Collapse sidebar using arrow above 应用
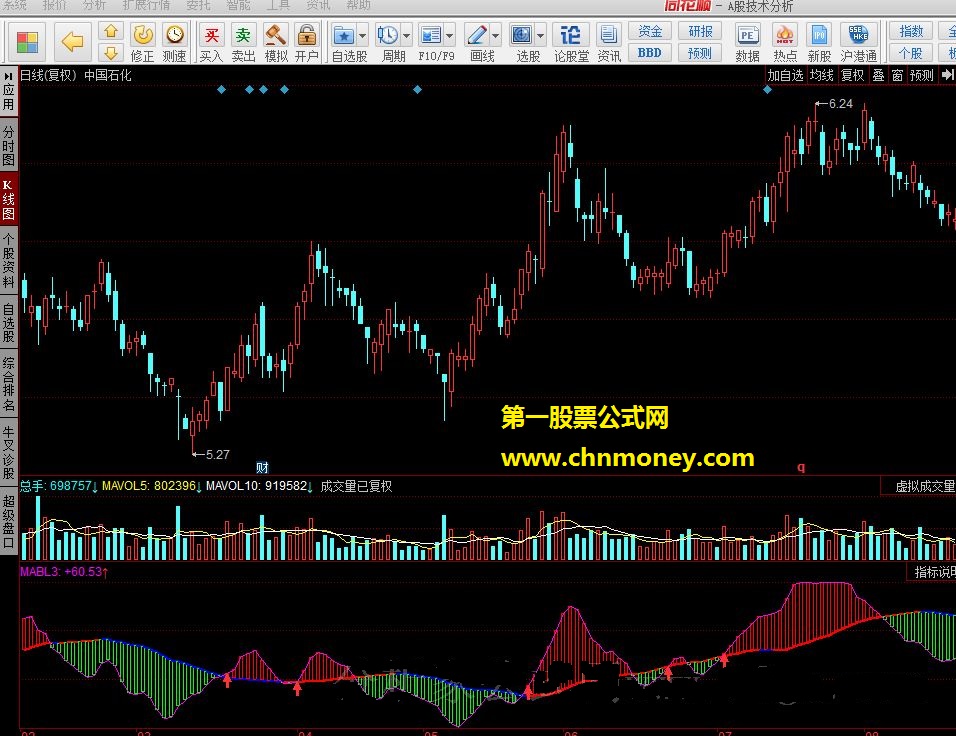 (x=8, y=77)
